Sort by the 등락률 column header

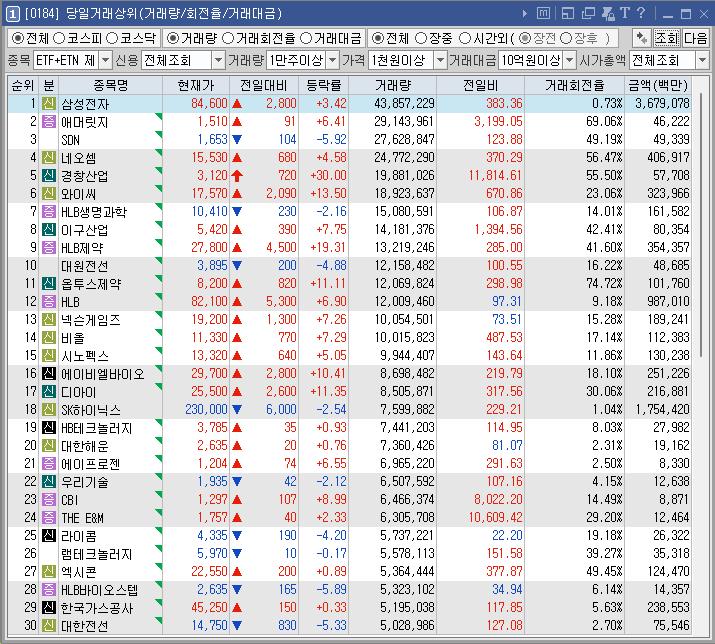[323, 85]
